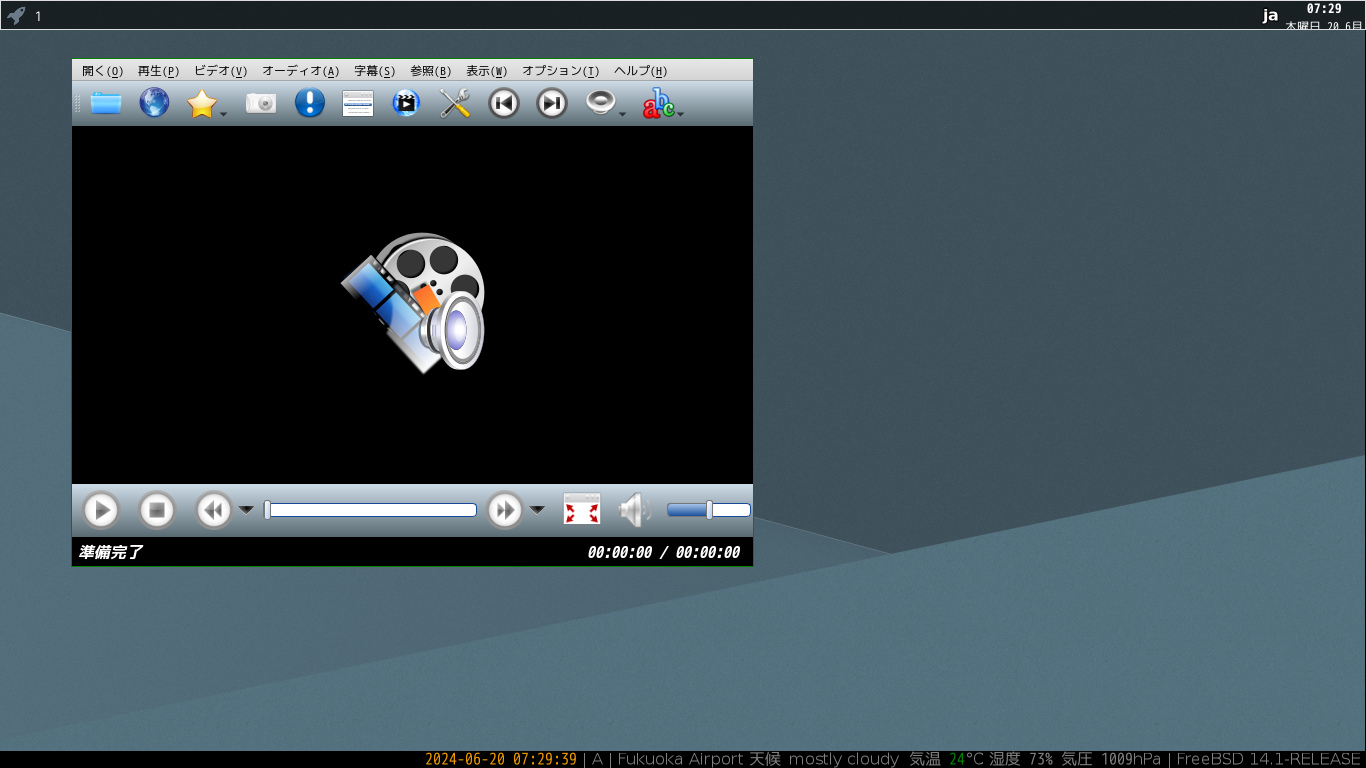Start playback with the Play button
Screen dimensions: 1366x768
tap(101, 510)
